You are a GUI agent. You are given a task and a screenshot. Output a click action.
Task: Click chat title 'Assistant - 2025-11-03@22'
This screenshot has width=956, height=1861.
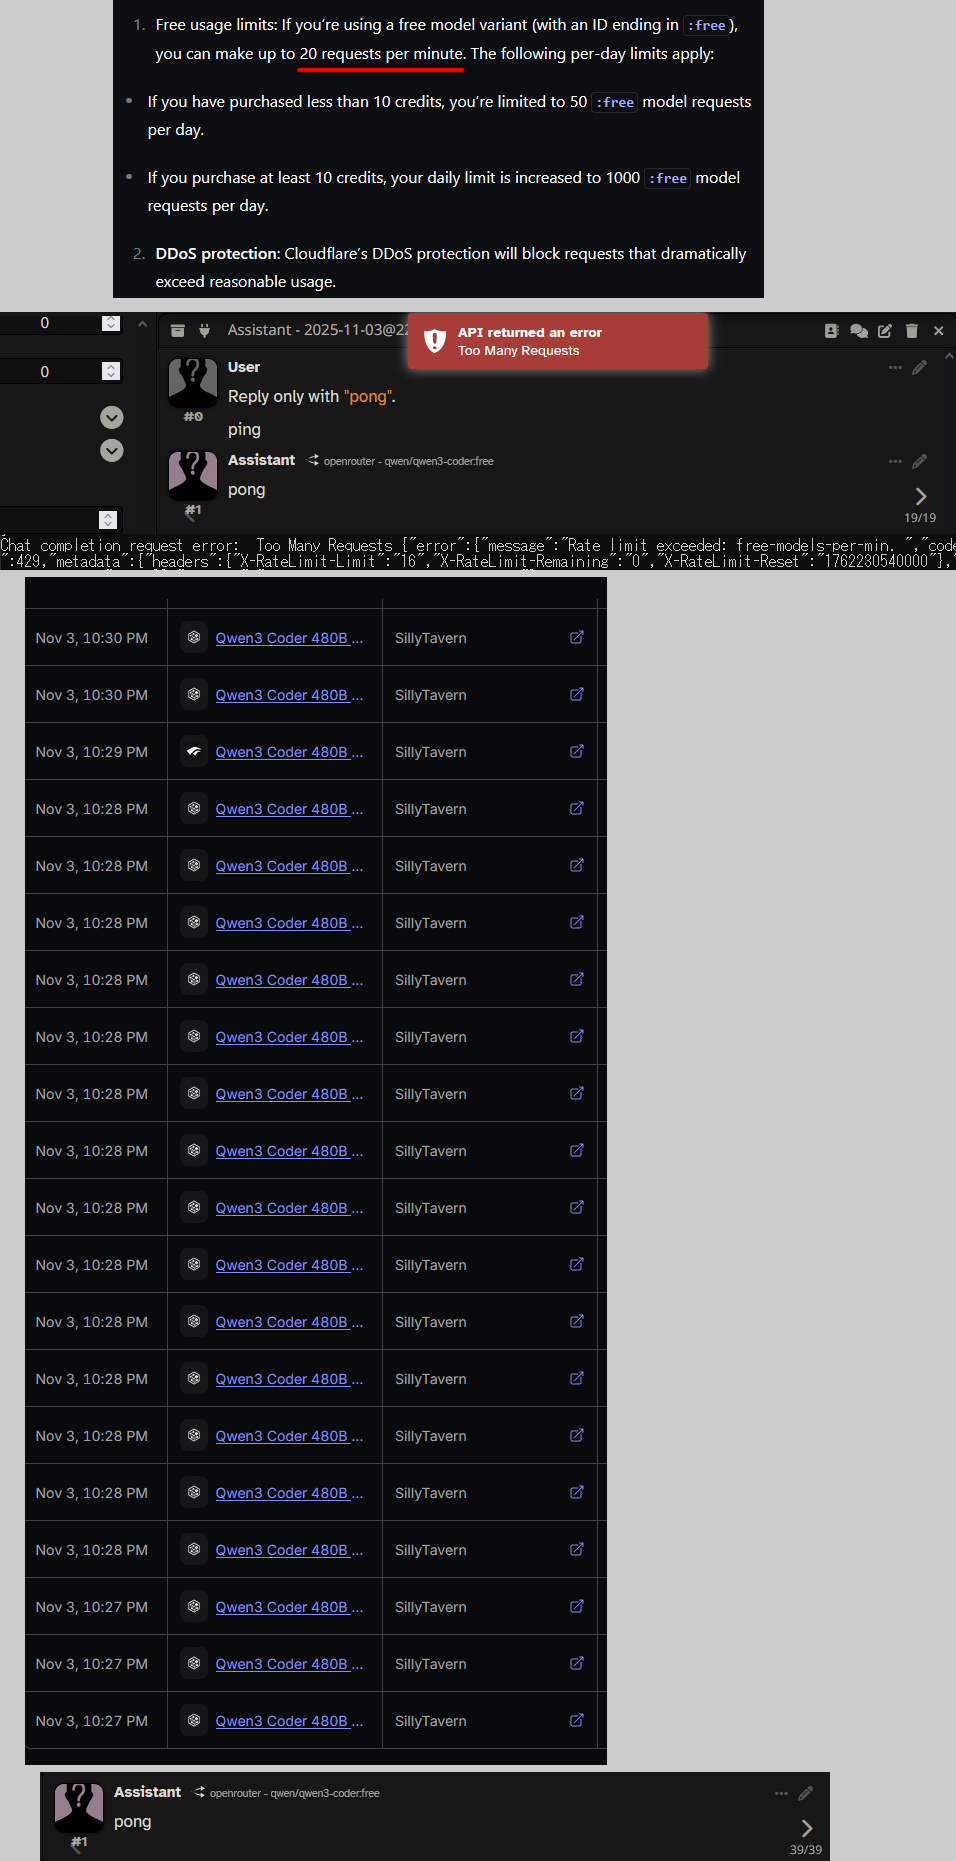(318, 330)
